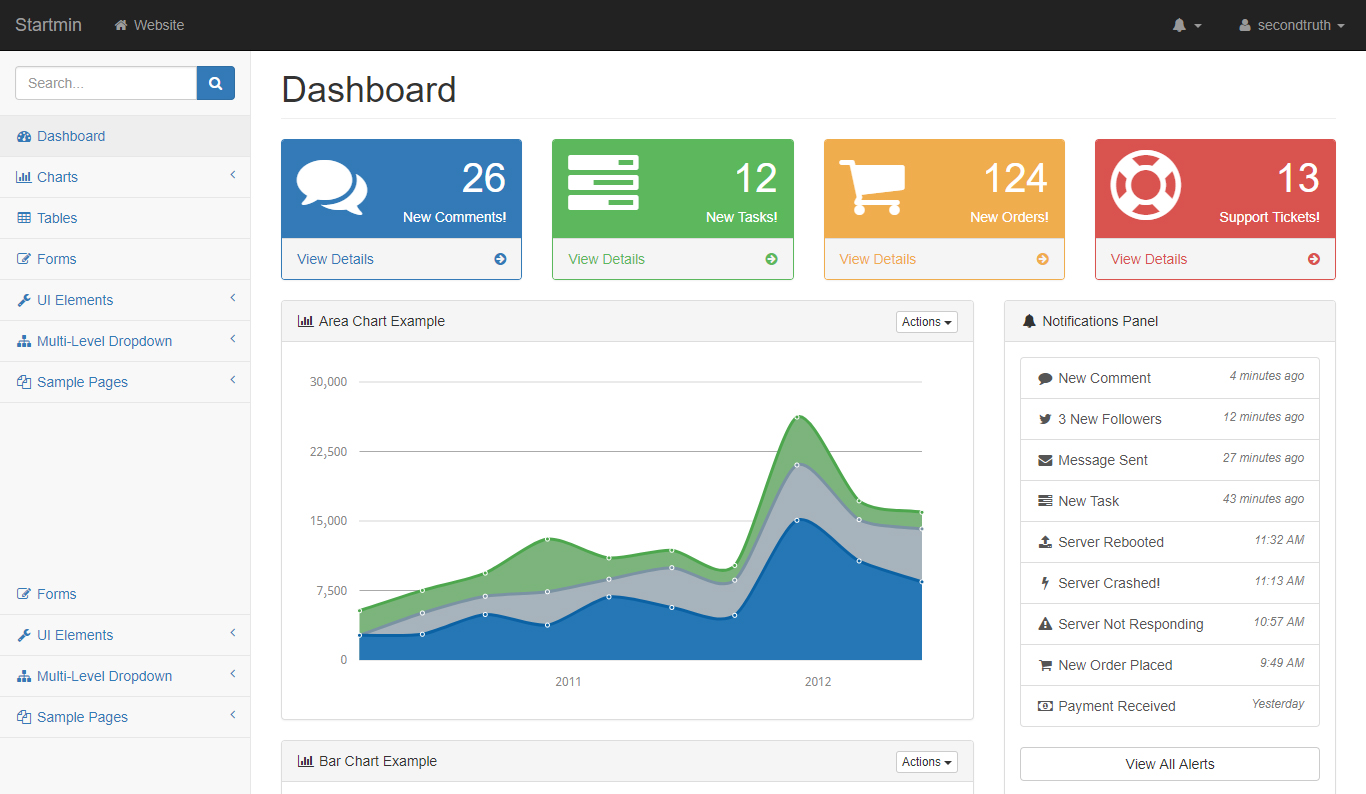Viewport: 1366px width, 794px height.
Task: Click the upload icon next to Server Rebooted
Action: [x=1045, y=542]
